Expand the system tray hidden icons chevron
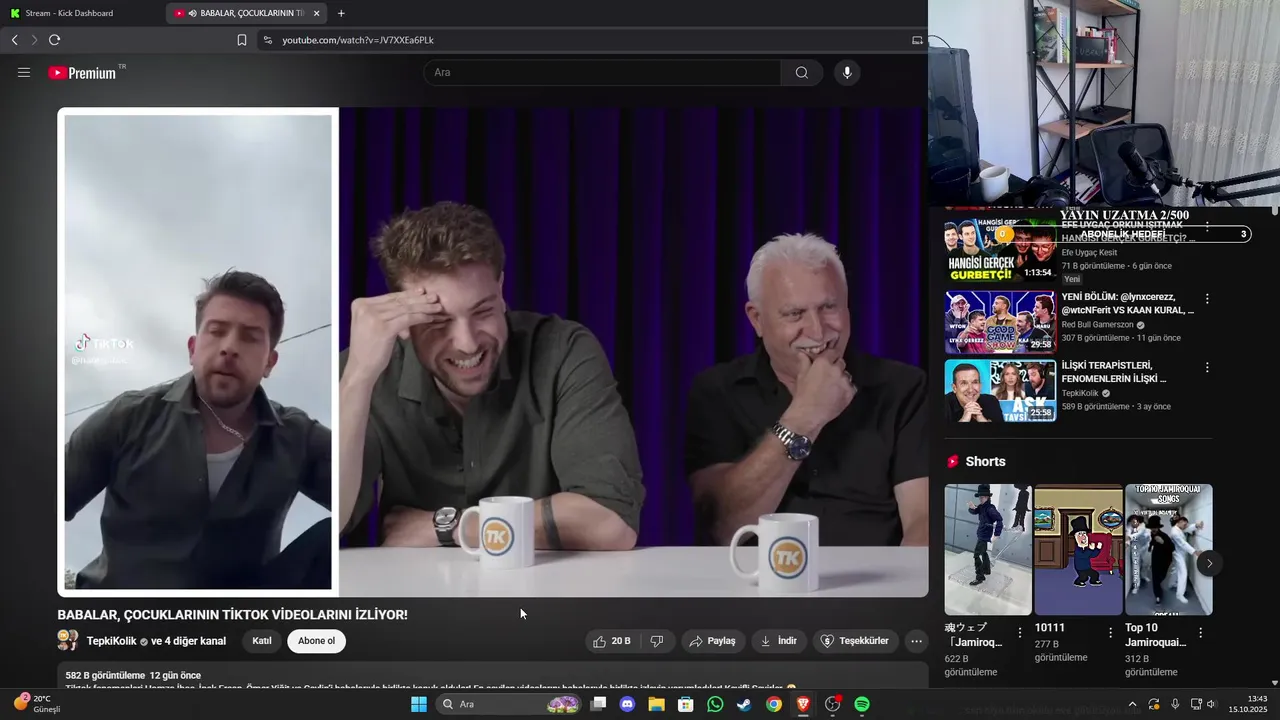1280x720 pixels. 1132,704
